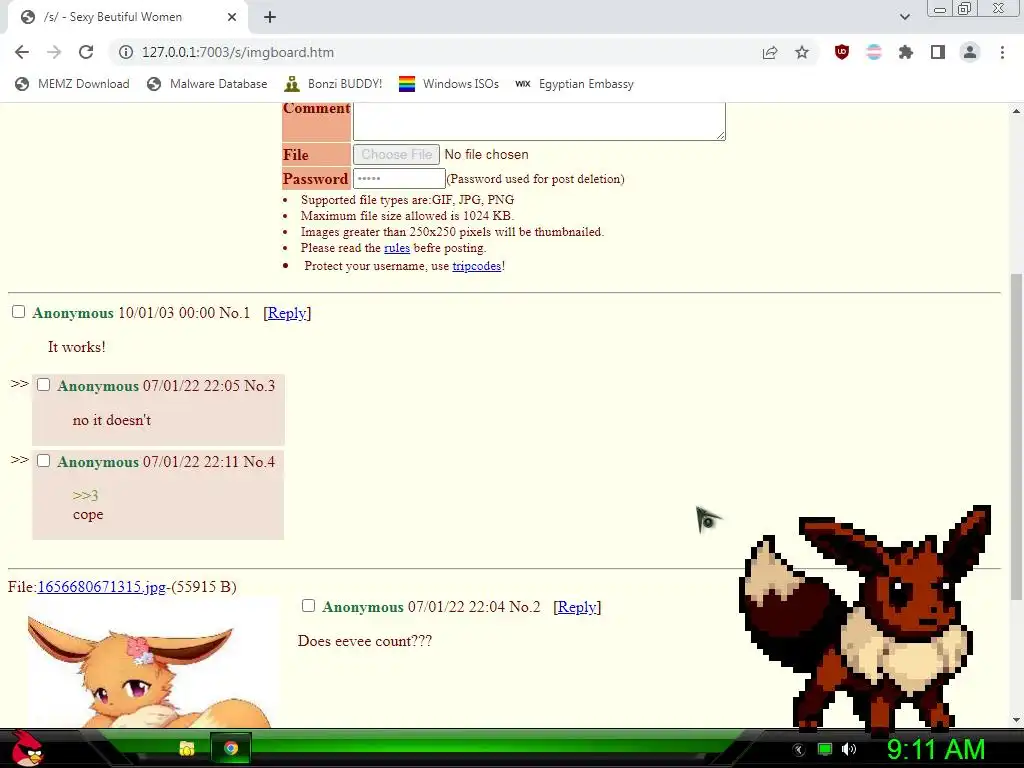Click the browser forward arrow
The height and width of the screenshot is (768, 1024).
point(54,52)
